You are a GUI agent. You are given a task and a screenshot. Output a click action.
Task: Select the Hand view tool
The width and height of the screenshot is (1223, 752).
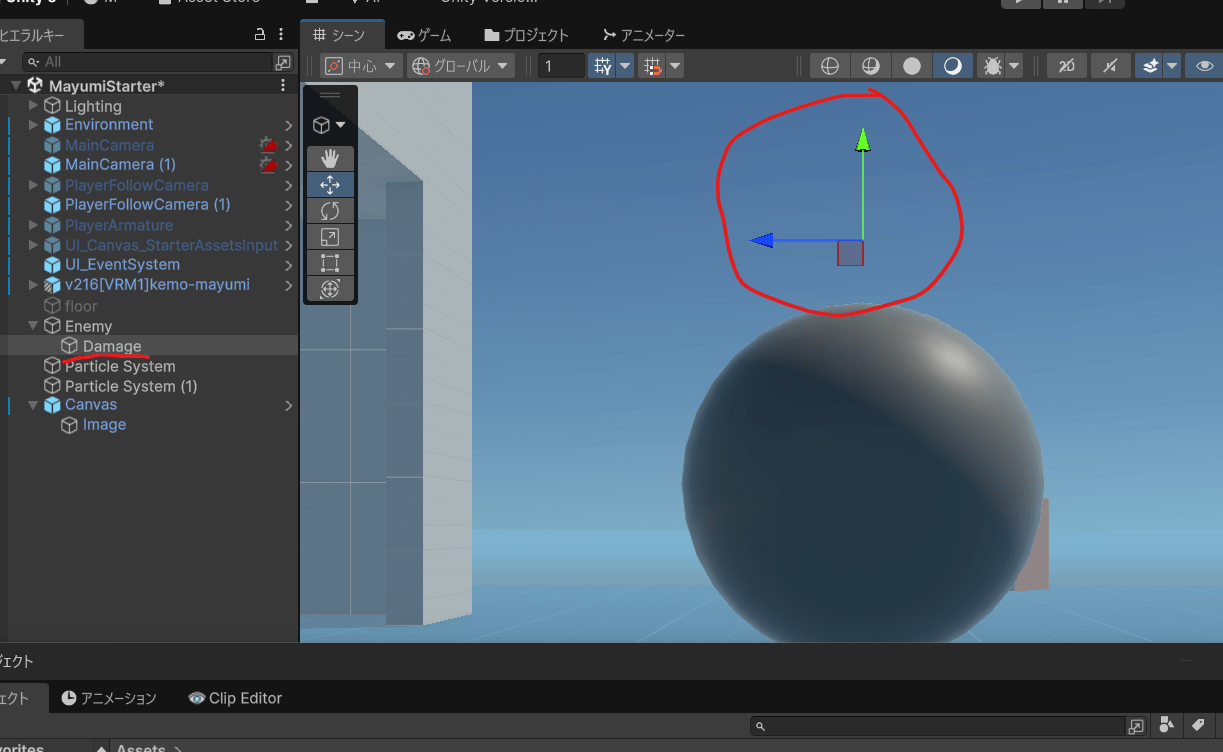tap(330, 159)
